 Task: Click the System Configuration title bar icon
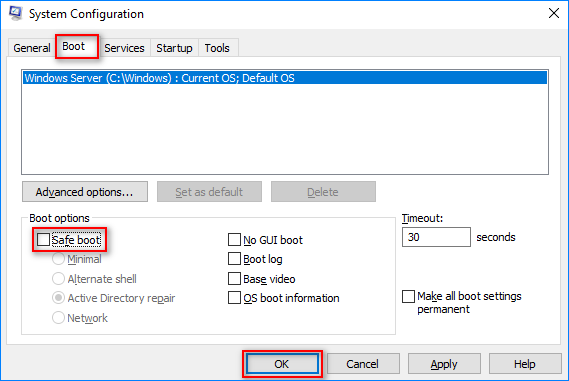15,13
